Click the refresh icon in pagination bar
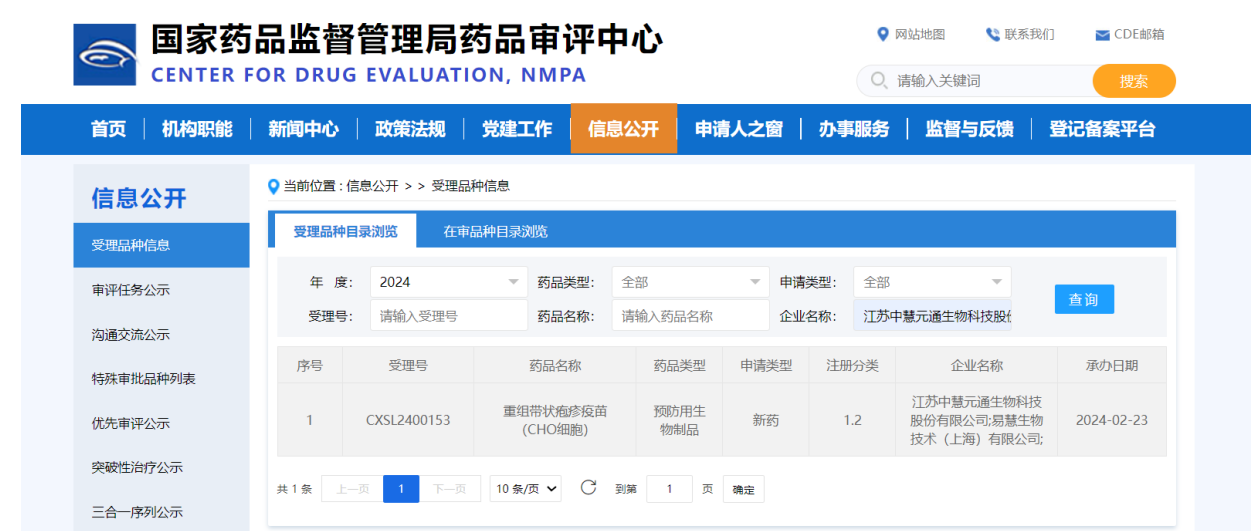This screenshot has width=1257, height=531. [x=588, y=487]
